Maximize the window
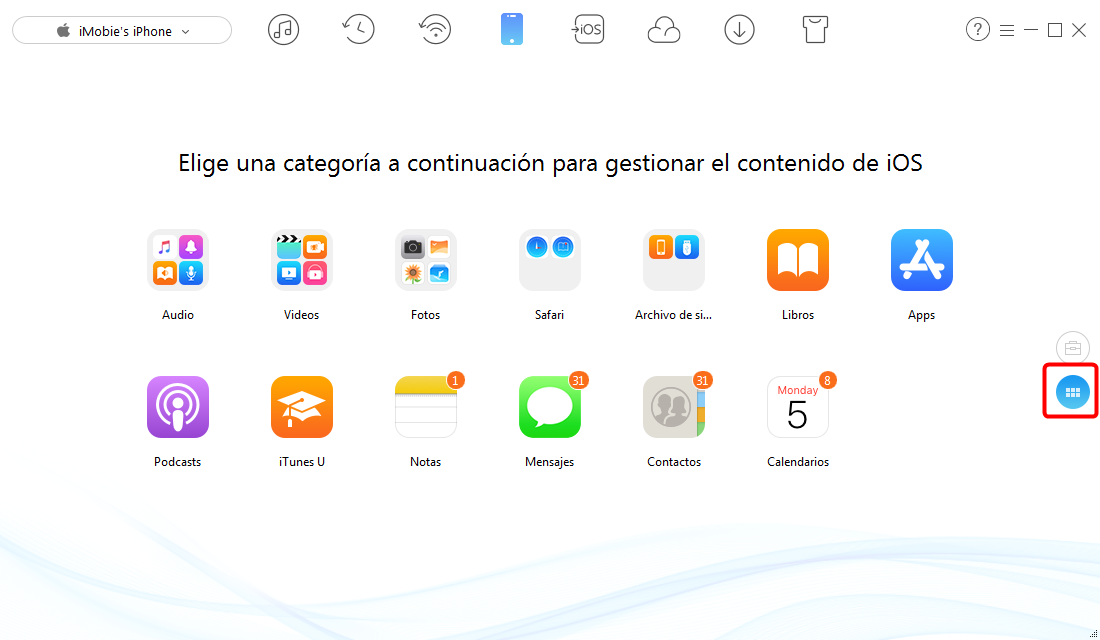Image resolution: width=1100 pixels, height=640 pixels. [x=1054, y=30]
